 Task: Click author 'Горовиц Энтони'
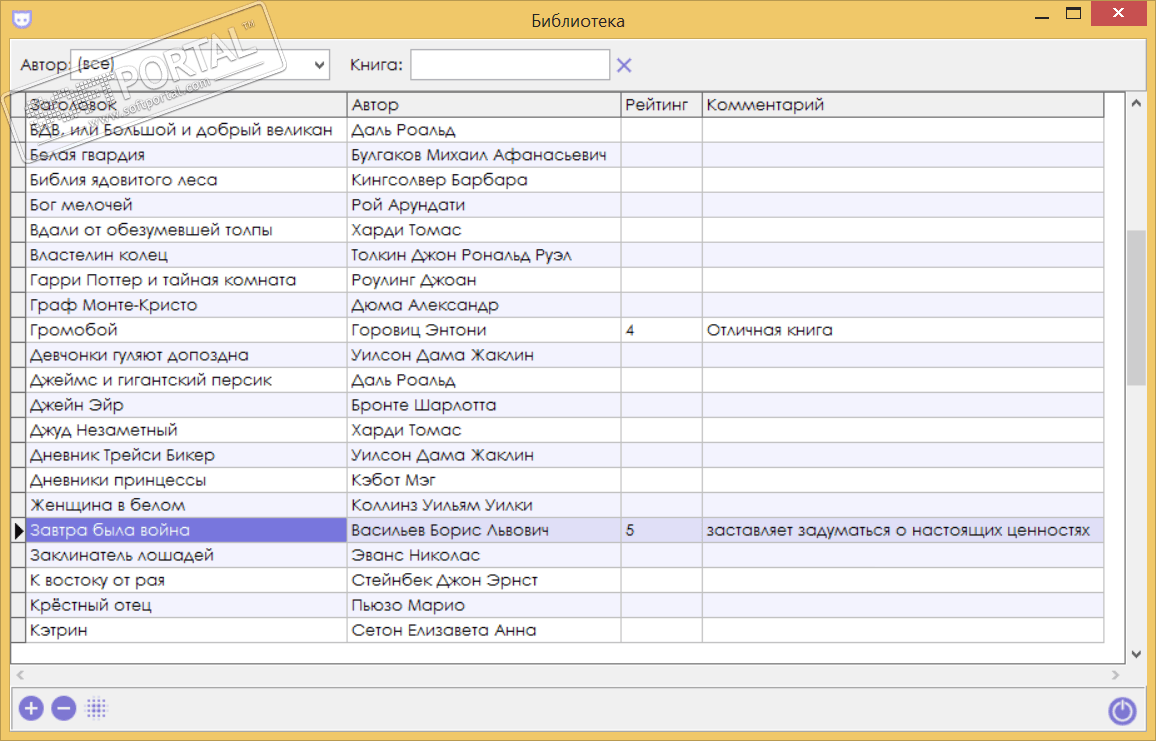[484, 330]
